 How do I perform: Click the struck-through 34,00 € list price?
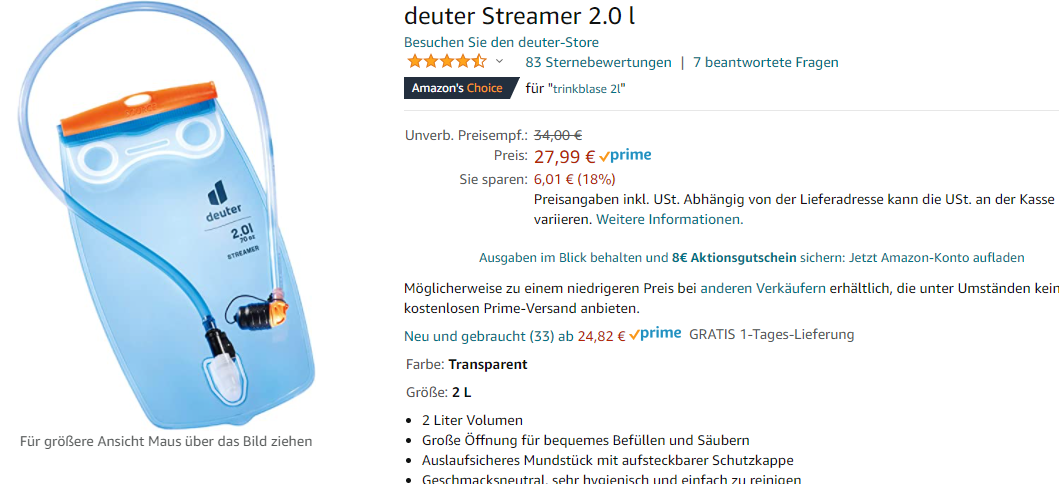click(x=558, y=135)
